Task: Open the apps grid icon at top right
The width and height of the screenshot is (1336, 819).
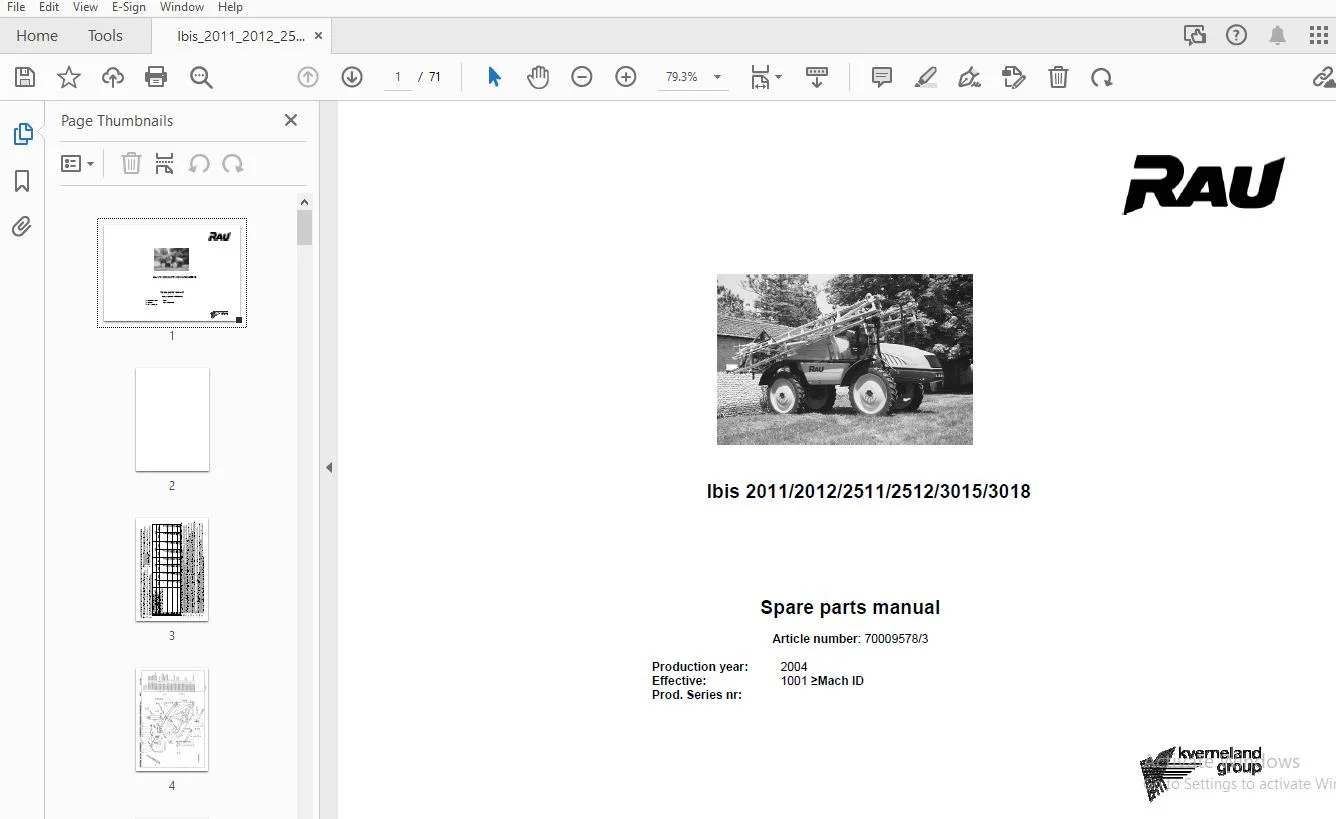Action: point(1319,35)
